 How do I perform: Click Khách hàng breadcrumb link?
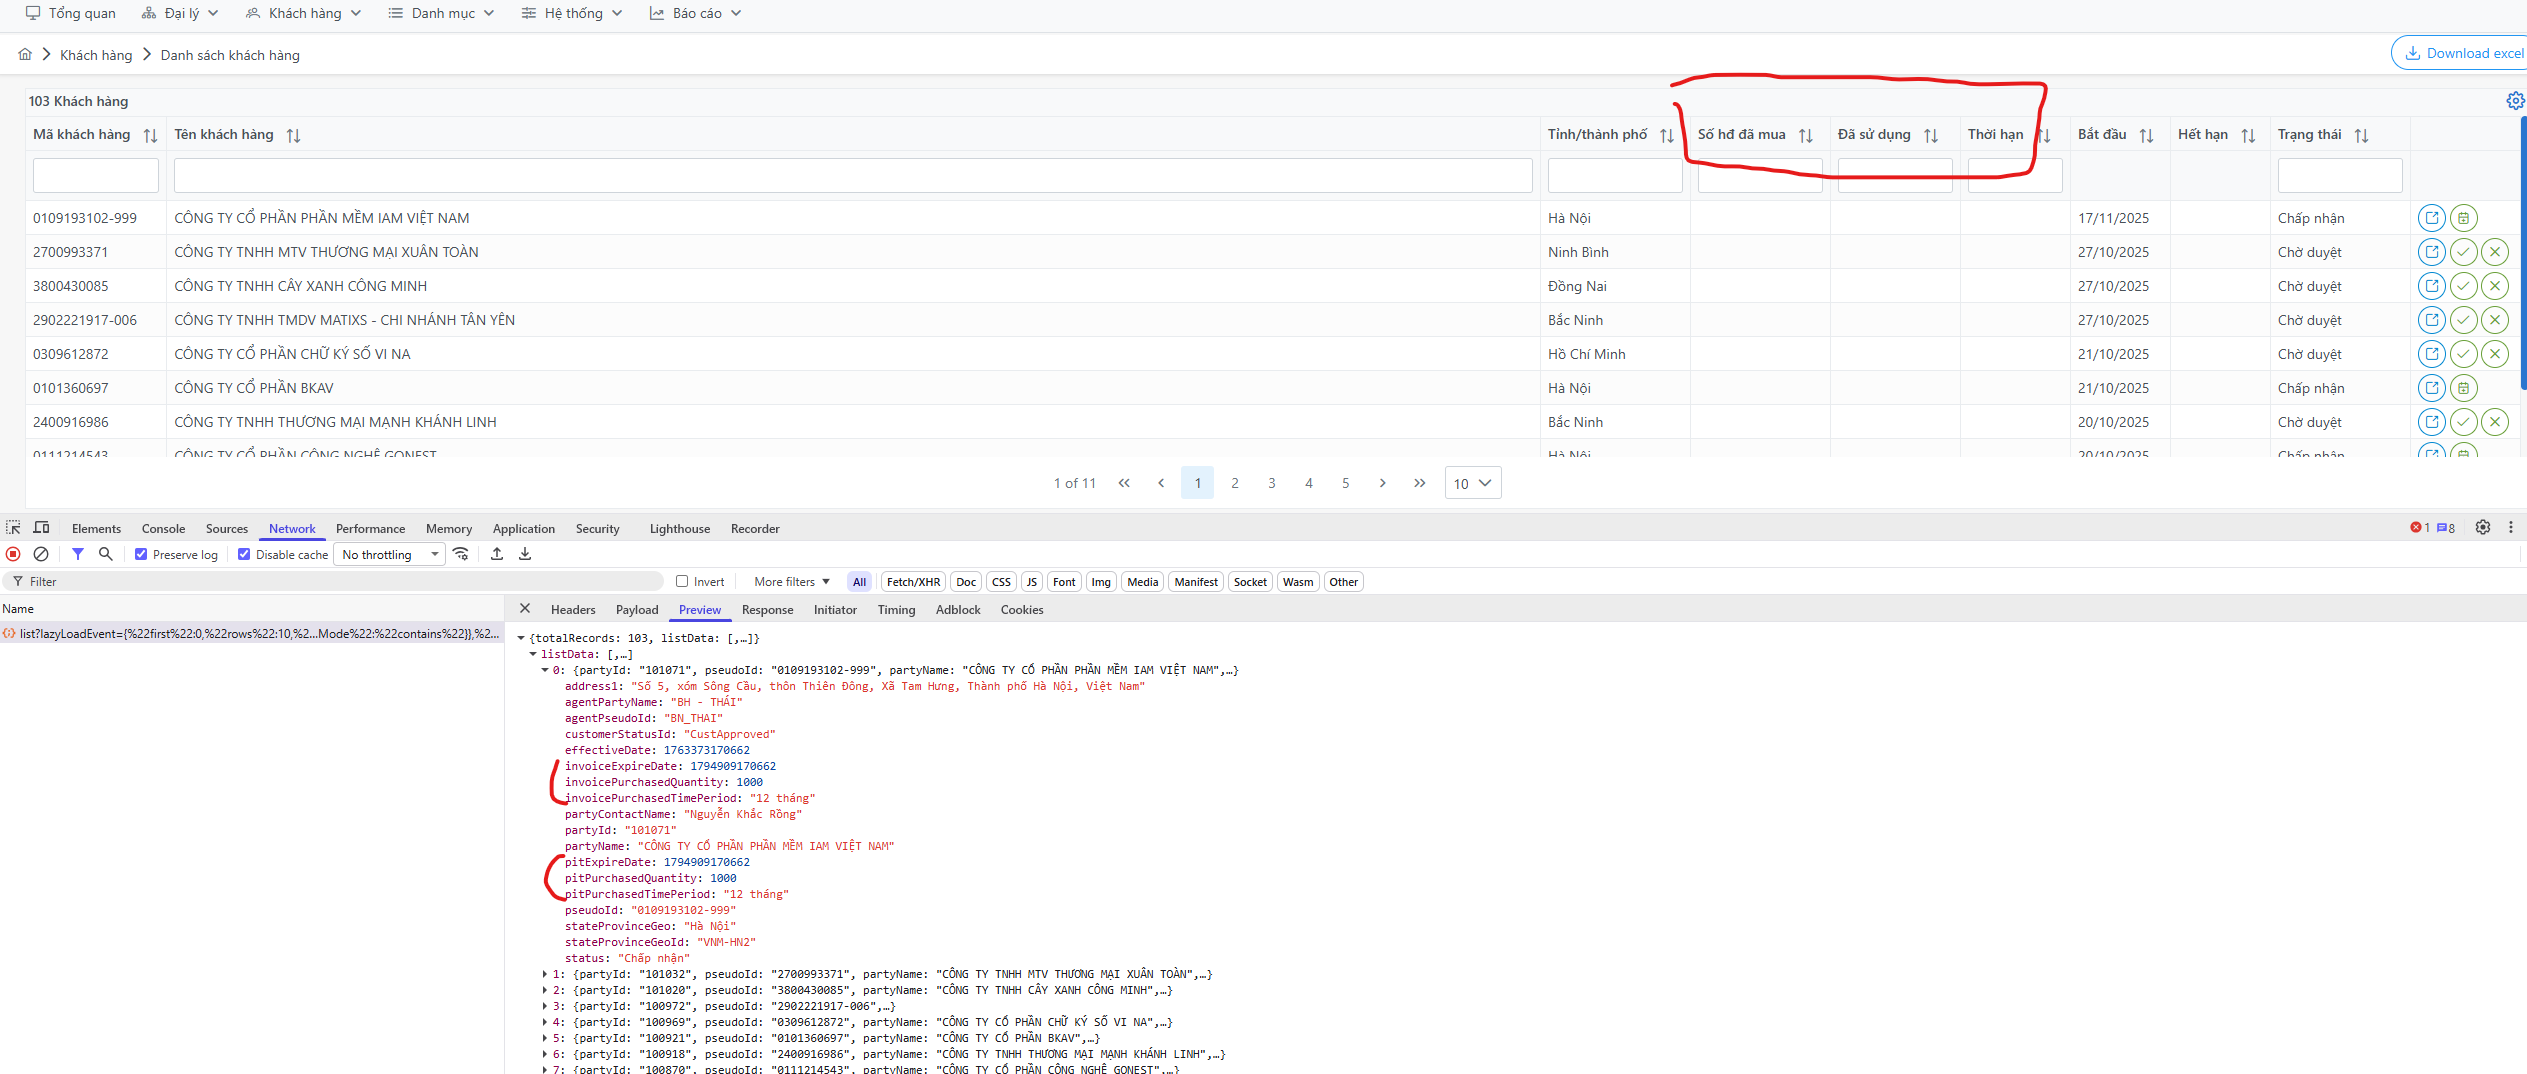click(x=96, y=55)
